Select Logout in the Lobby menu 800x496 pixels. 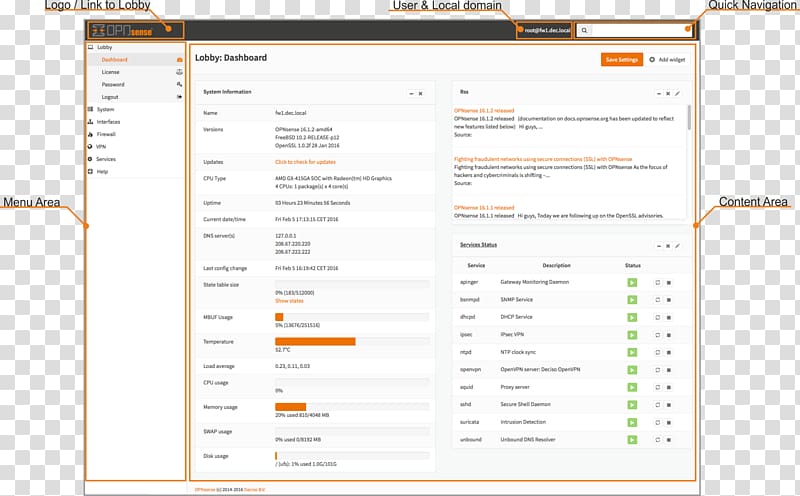(110, 97)
